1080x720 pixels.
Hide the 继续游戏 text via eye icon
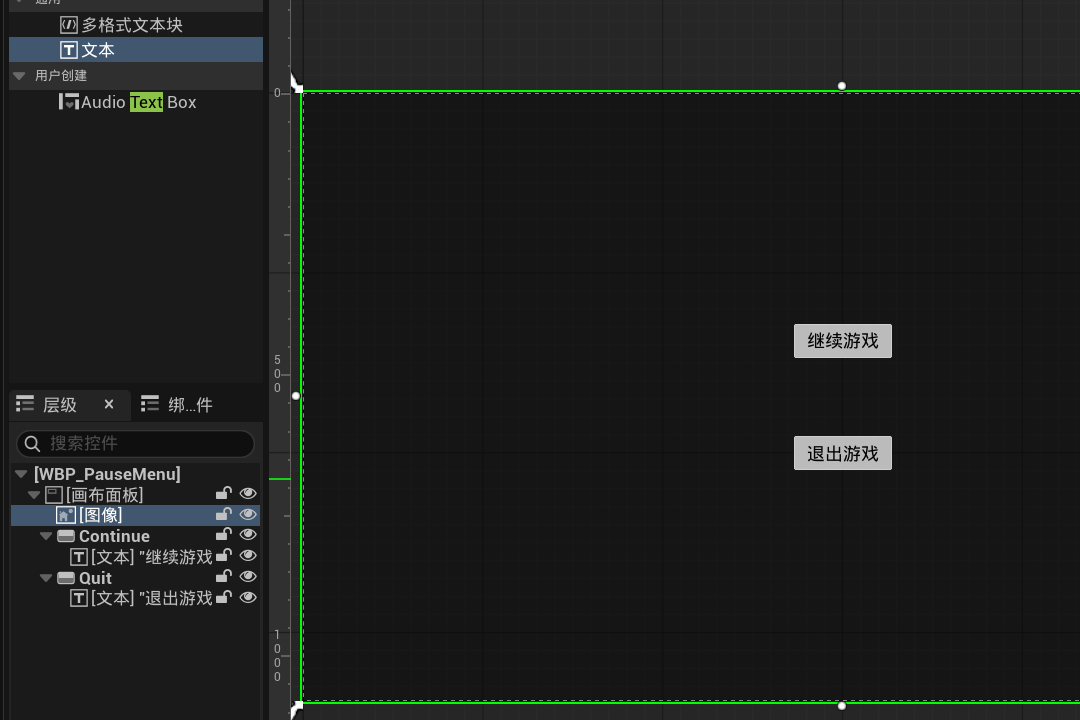248,555
